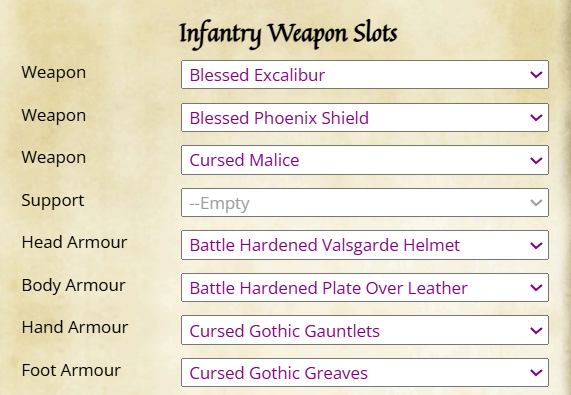Click the chevron arrow on Head Armour select
The height and width of the screenshot is (395, 571).
(x=536, y=245)
